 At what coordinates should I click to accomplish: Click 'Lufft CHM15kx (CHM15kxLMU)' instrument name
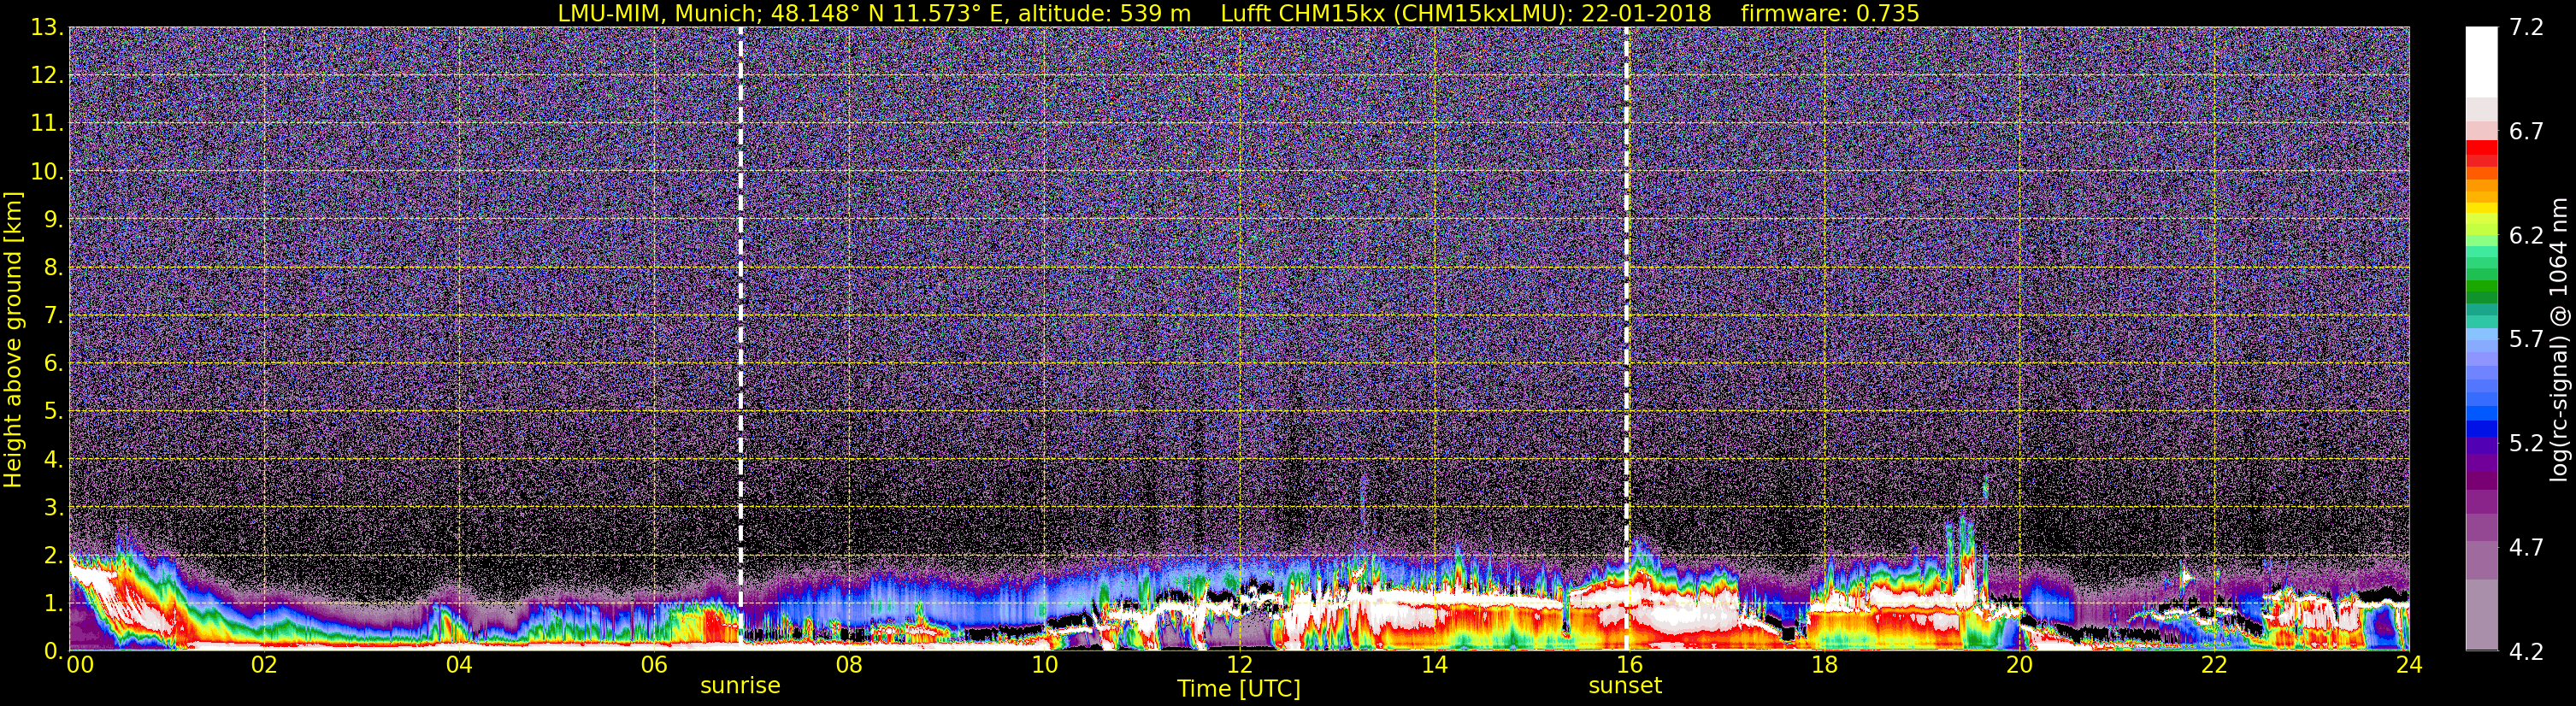pos(1395,13)
